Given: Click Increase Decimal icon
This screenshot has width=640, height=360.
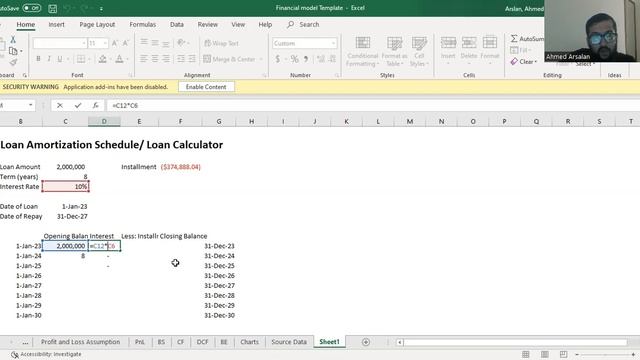Looking at the screenshot, I should [x=321, y=59].
